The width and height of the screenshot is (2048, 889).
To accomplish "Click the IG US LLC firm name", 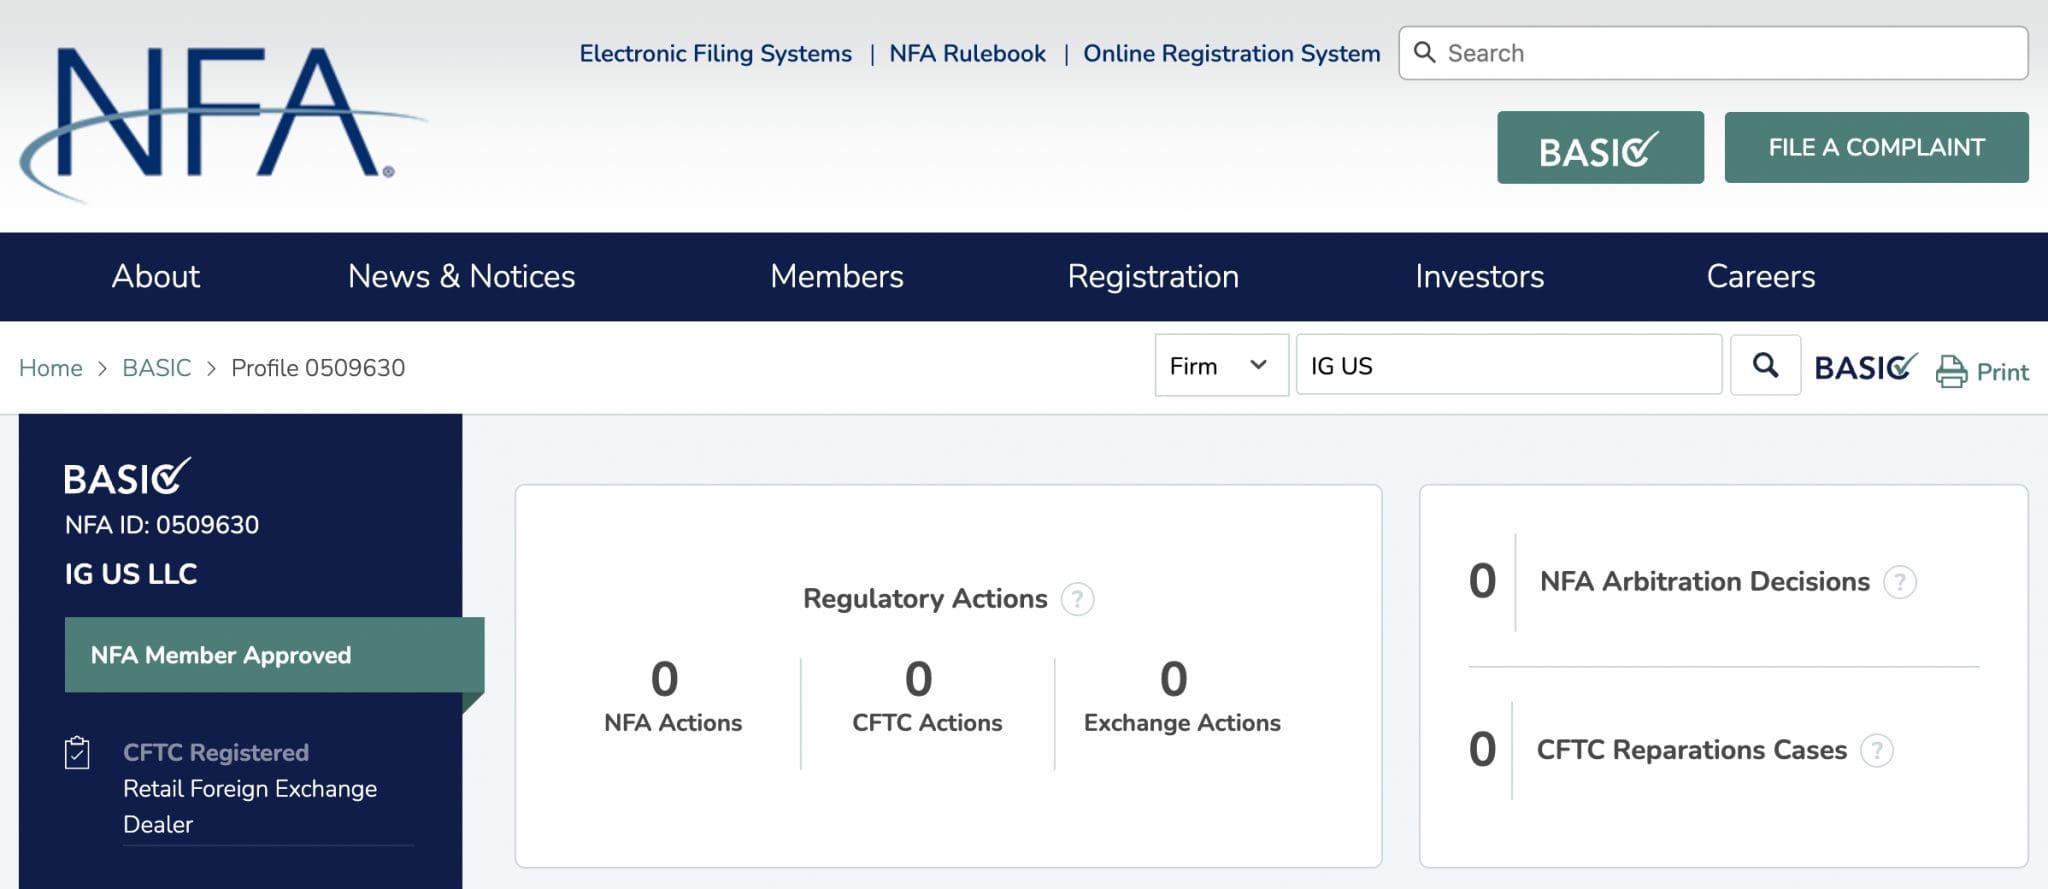I will (131, 574).
